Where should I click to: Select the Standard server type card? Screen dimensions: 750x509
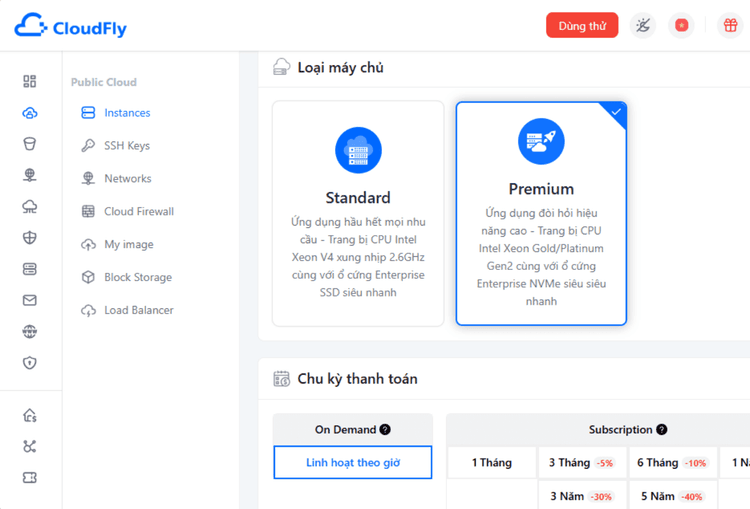(x=358, y=213)
